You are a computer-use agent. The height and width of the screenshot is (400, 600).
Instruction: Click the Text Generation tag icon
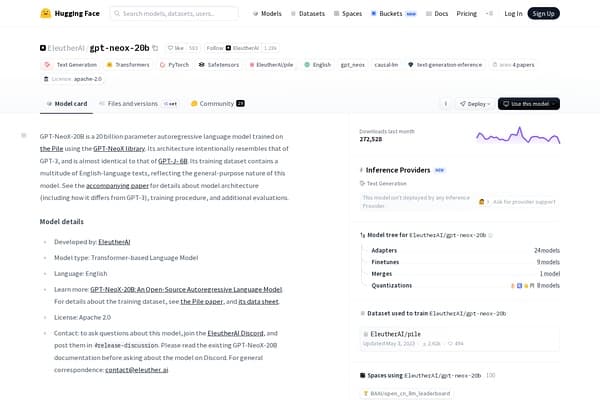[x=47, y=65]
